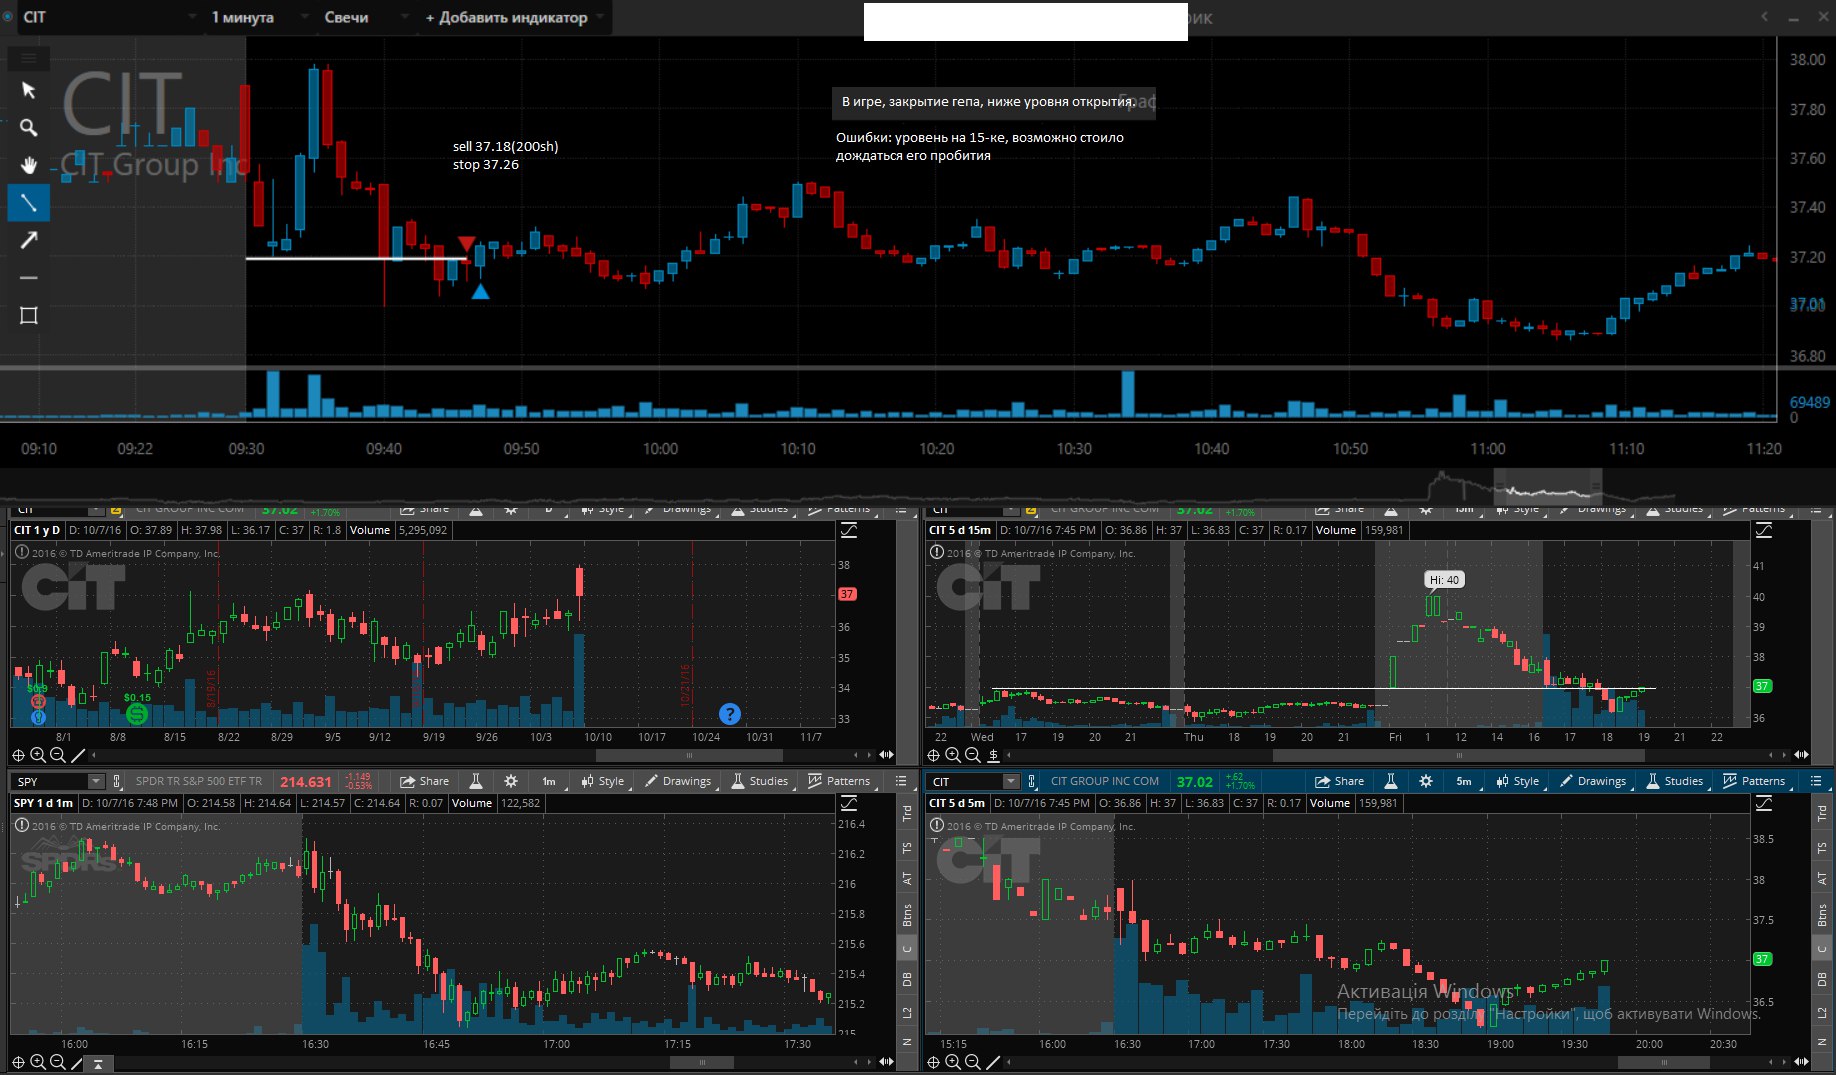Expand the 'Свечи' chart type dropdown
This screenshot has height=1075, width=1836.
click(346, 17)
